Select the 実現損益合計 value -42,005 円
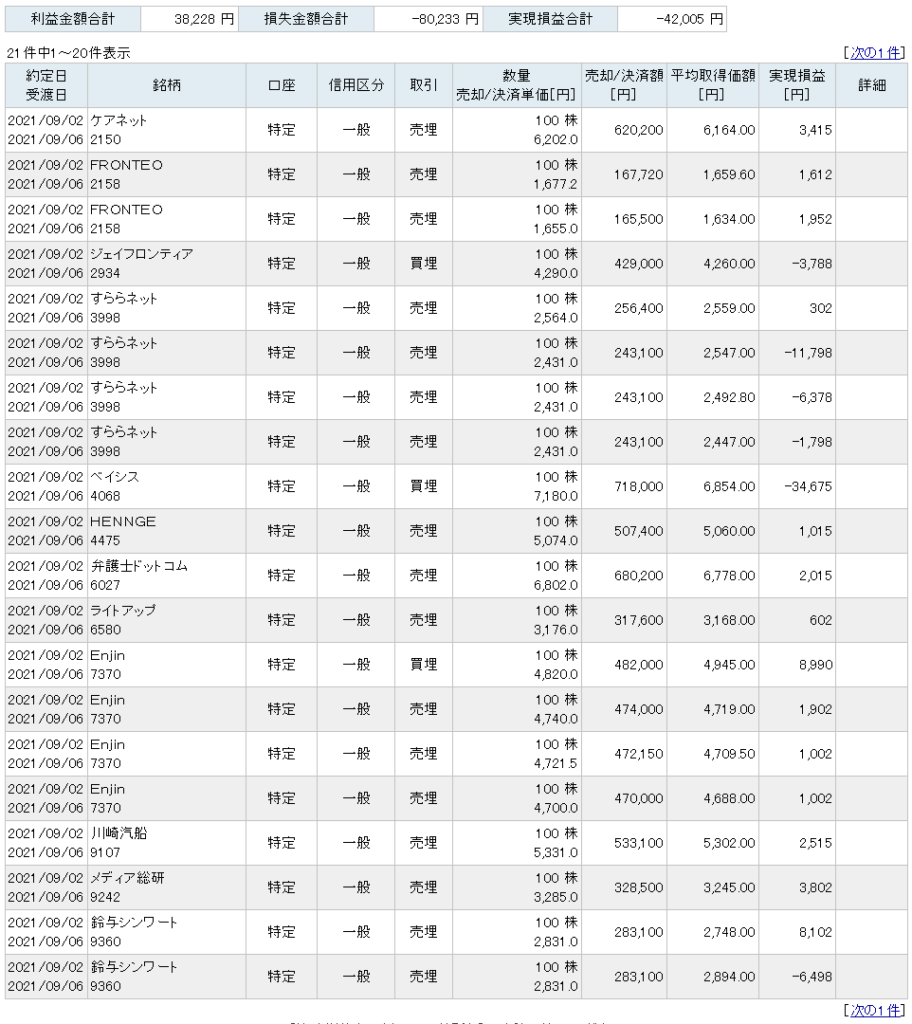Screen dimensions: 912x1024 point(689,20)
